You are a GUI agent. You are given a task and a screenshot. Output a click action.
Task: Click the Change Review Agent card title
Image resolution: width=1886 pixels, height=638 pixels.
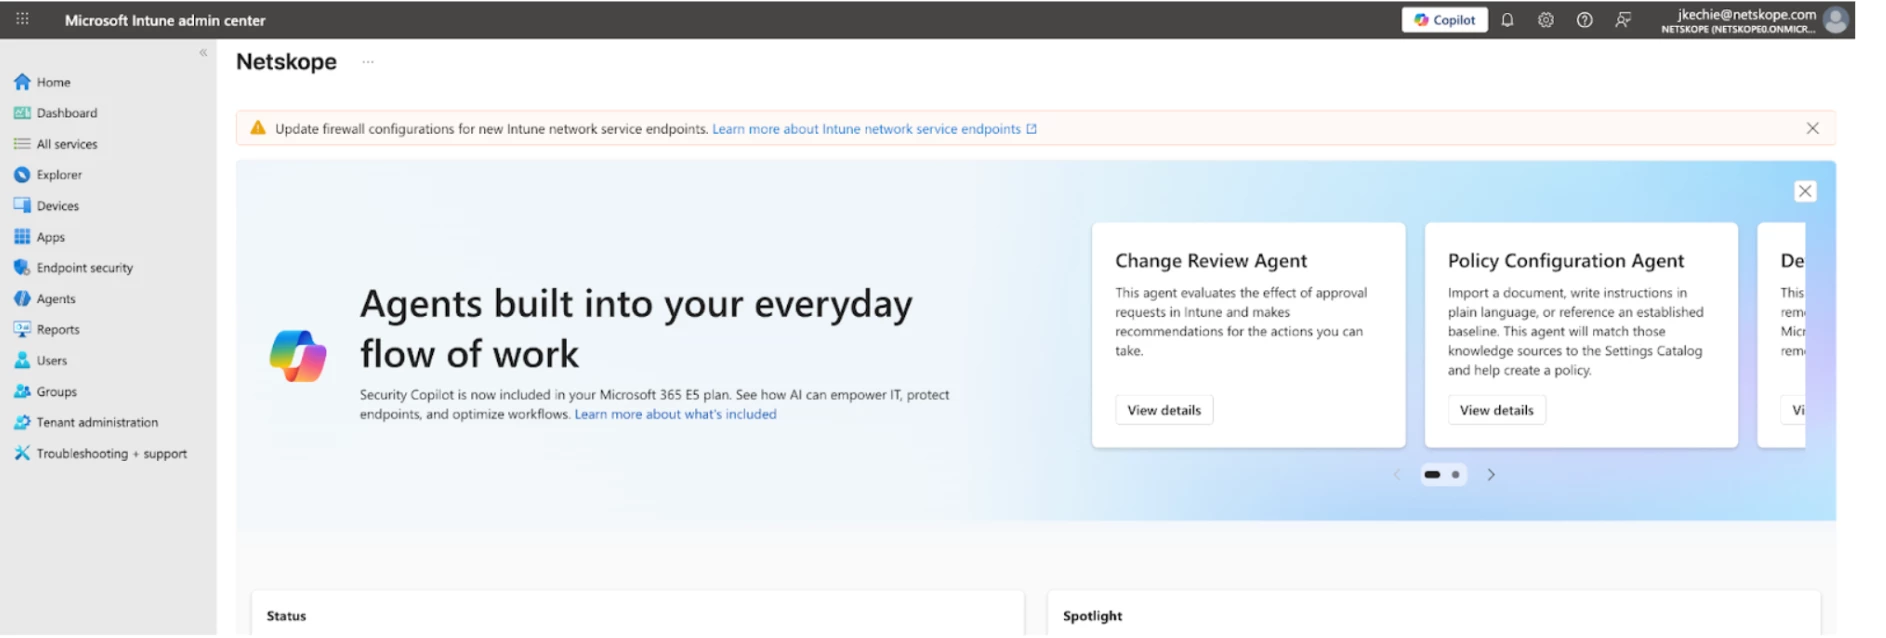pos(1211,261)
